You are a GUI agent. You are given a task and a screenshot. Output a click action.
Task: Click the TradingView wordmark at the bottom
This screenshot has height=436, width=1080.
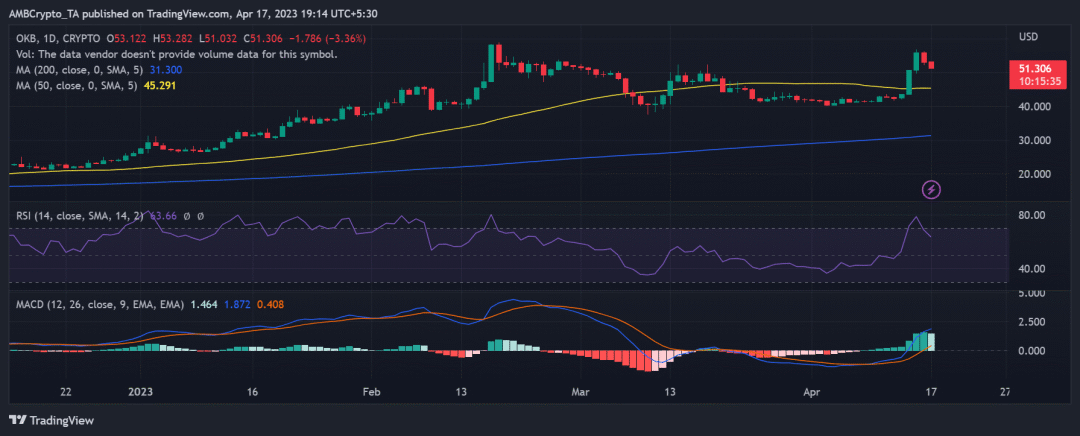tap(61, 420)
